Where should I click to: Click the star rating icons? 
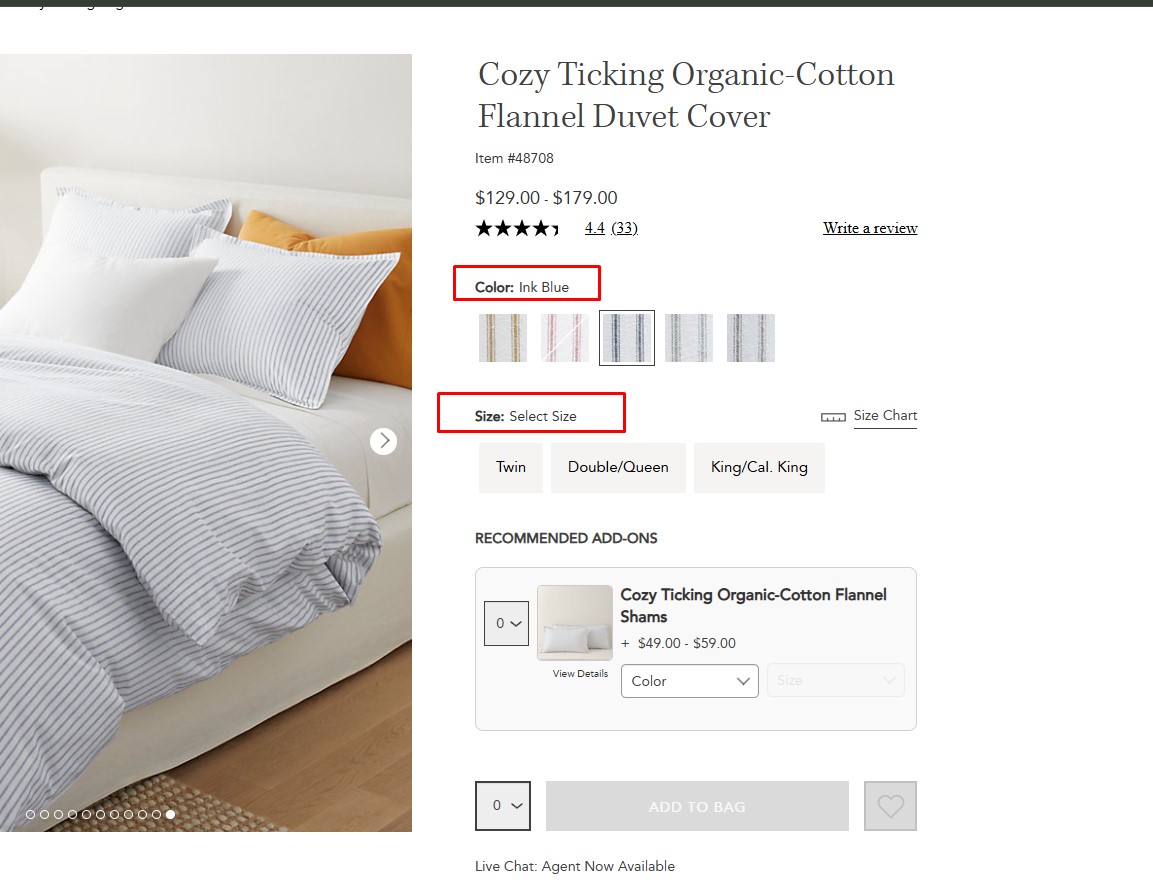[x=517, y=228]
